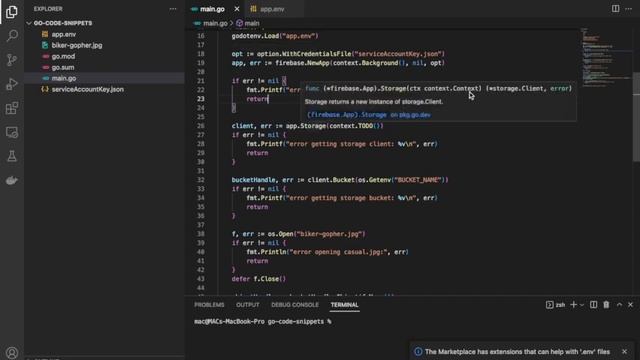Click the option.WithCredentialsFile line

click(x=338, y=54)
